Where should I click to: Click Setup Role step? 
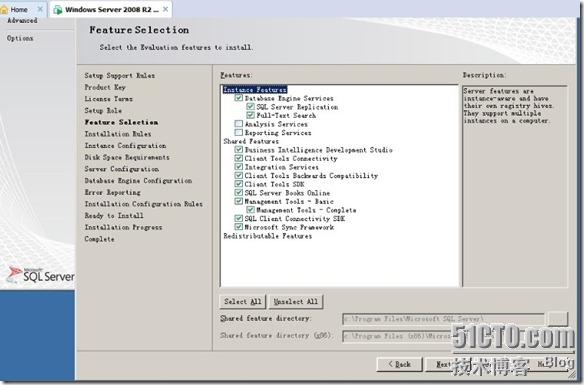point(103,111)
